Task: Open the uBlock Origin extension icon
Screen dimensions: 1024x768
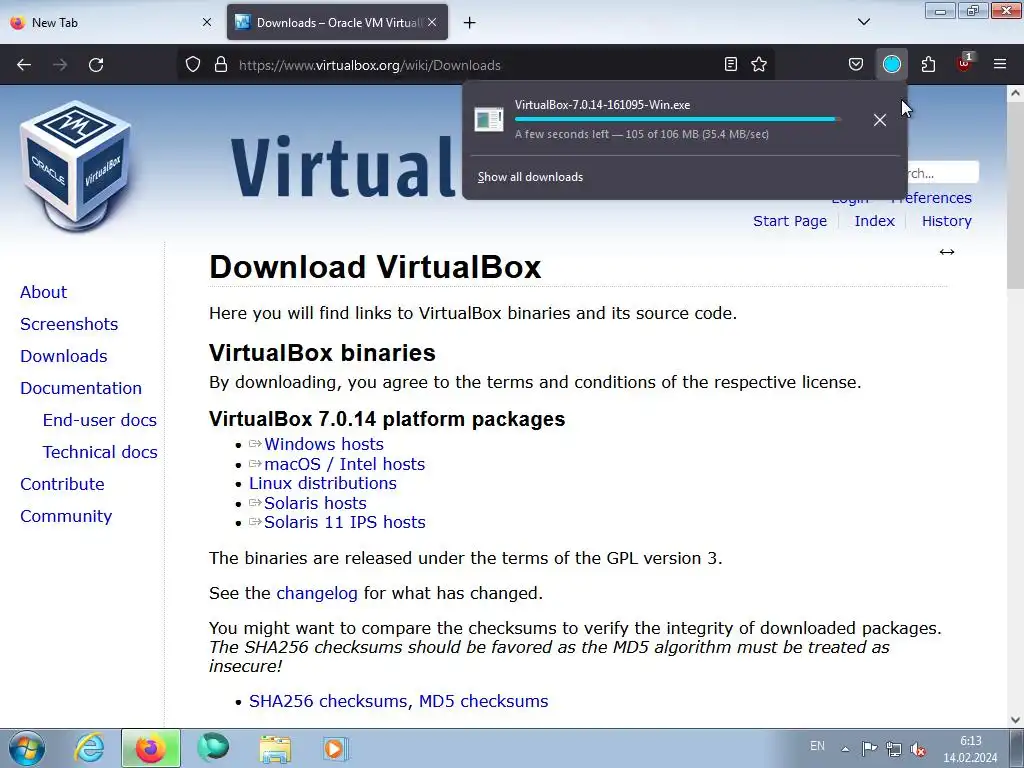Action: click(x=964, y=63)
